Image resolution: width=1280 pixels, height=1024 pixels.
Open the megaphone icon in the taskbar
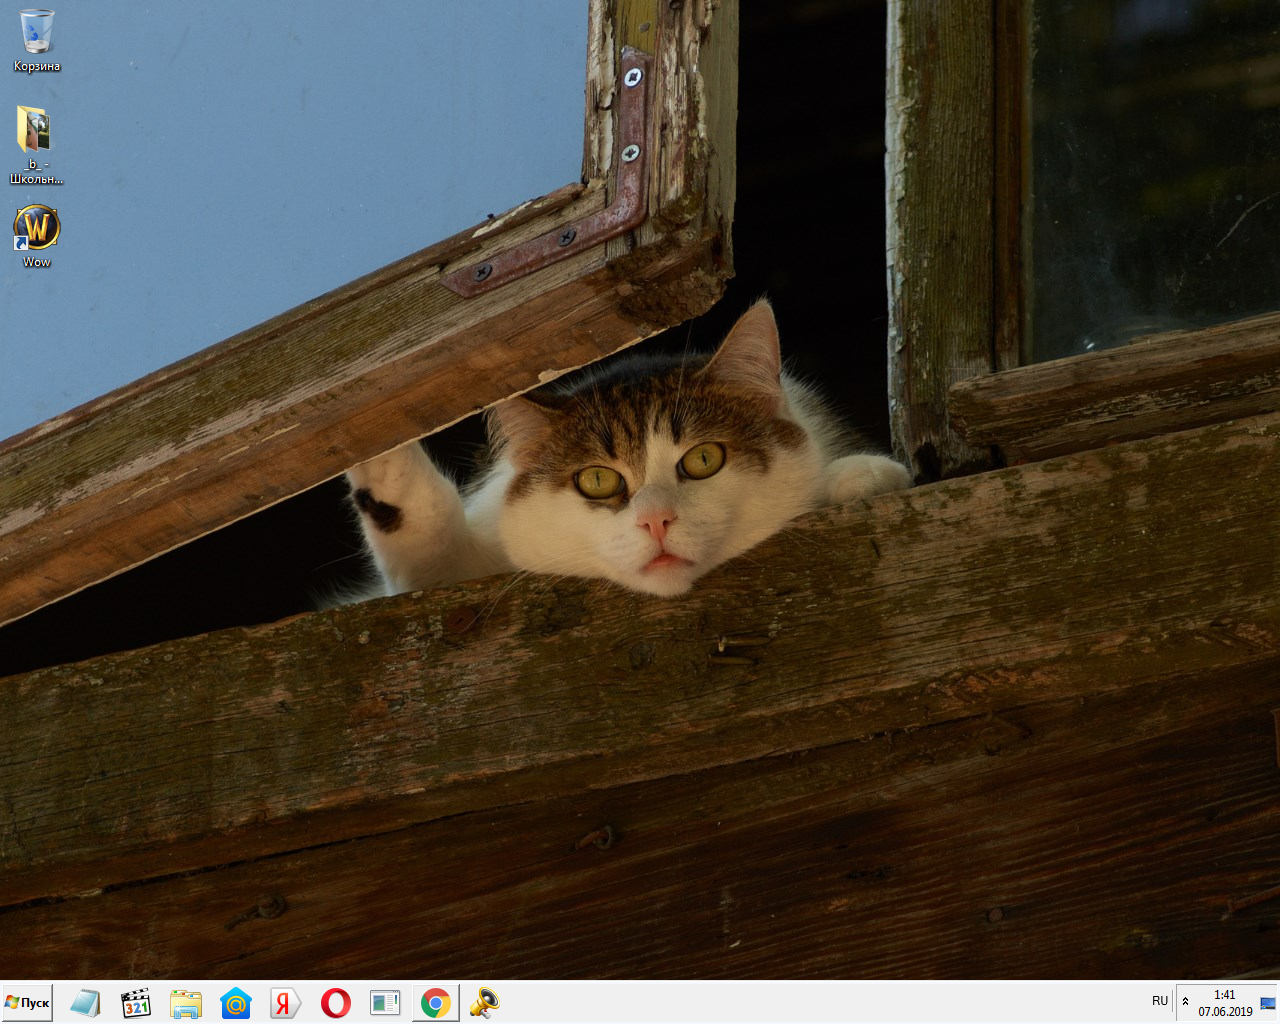485,1002
